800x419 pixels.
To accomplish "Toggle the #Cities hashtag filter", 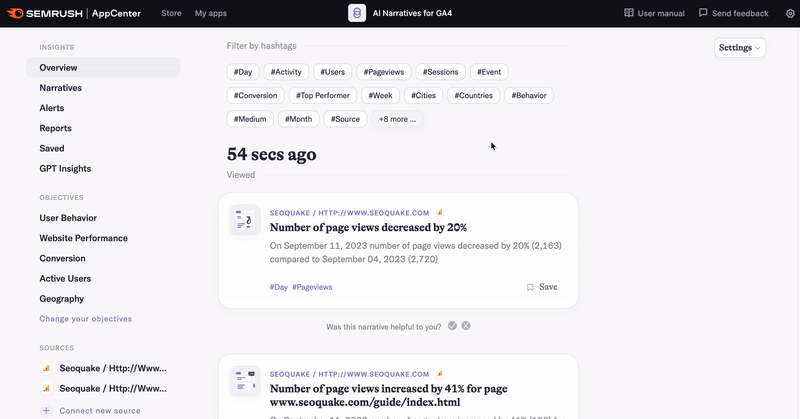I will 423,95.
